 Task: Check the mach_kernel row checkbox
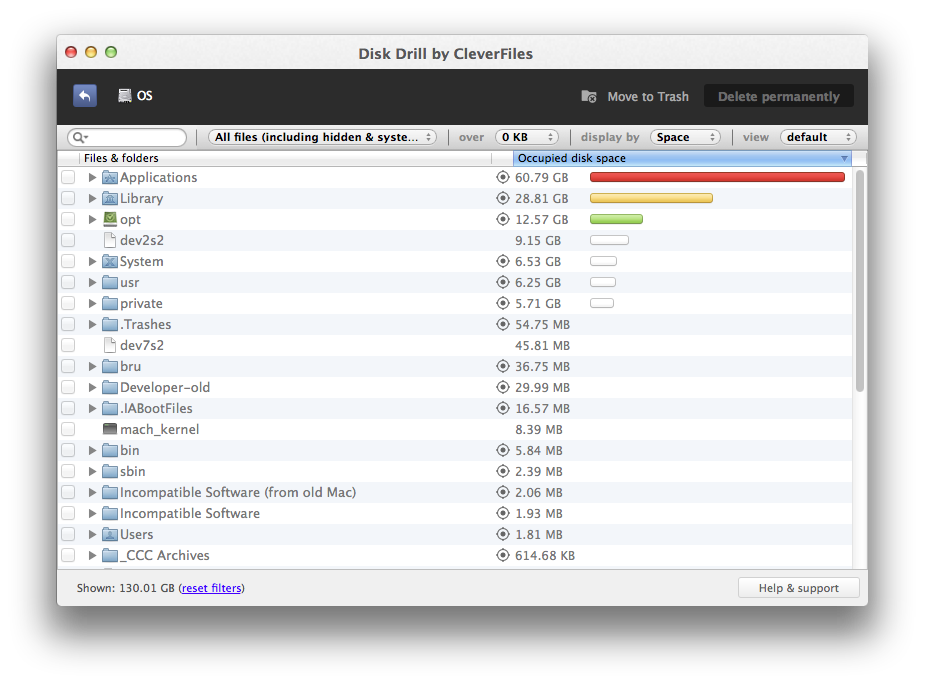coord(68,429)
